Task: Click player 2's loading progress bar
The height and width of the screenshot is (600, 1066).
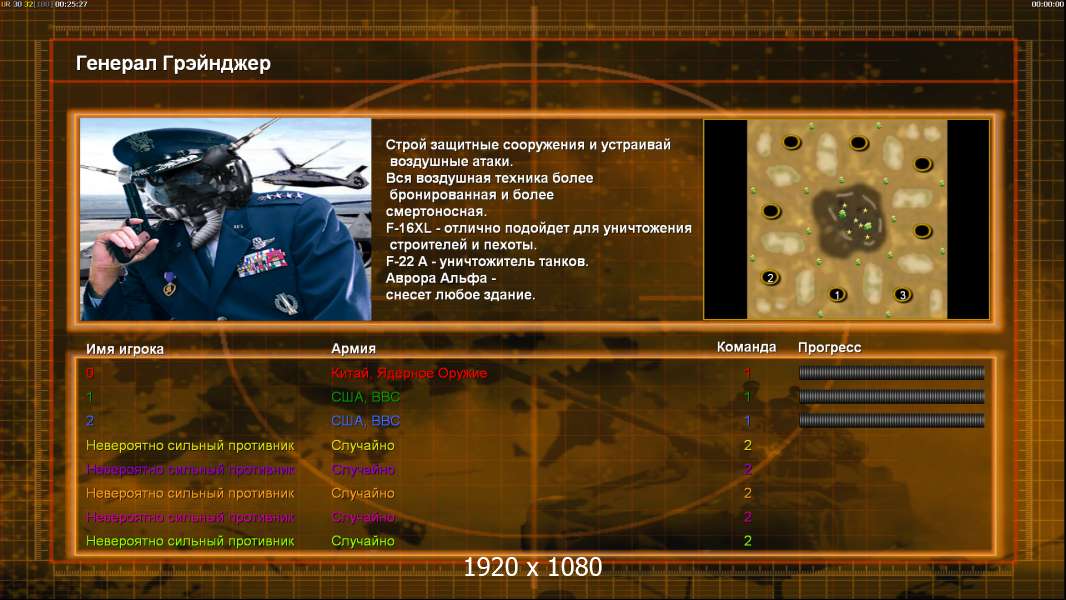Action: tap(891, 421)
